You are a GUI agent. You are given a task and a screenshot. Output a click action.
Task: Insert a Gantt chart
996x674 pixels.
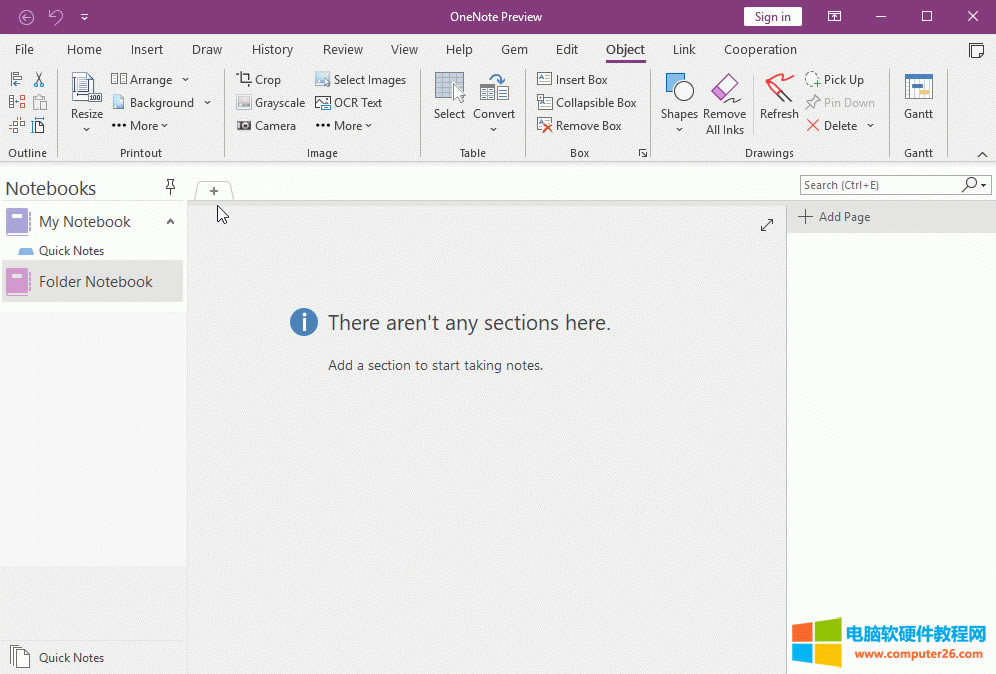tap(918, 97)
